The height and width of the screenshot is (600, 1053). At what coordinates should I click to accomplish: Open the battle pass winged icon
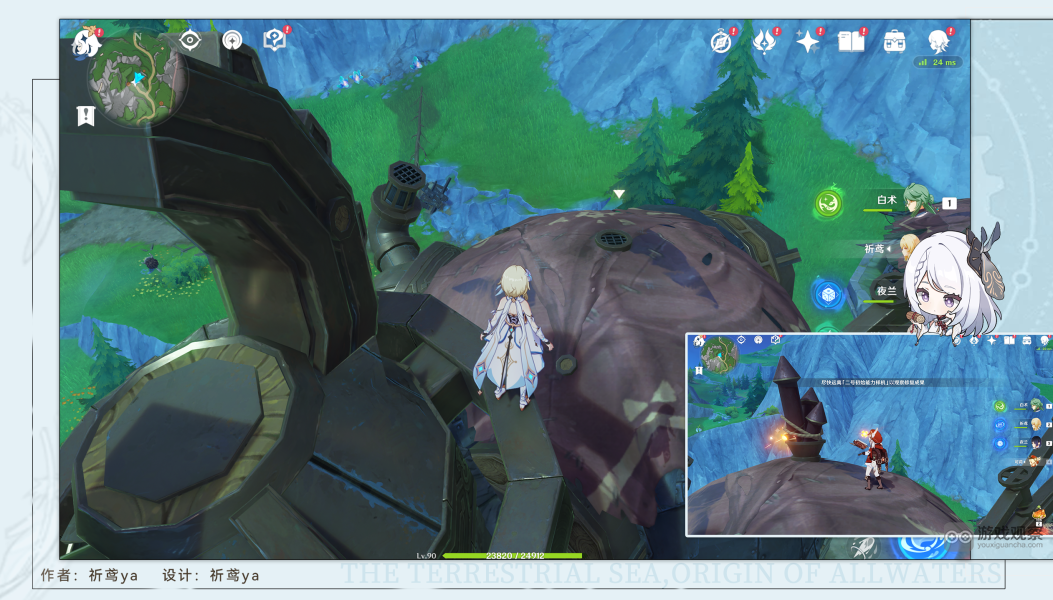tap(765, 41)
